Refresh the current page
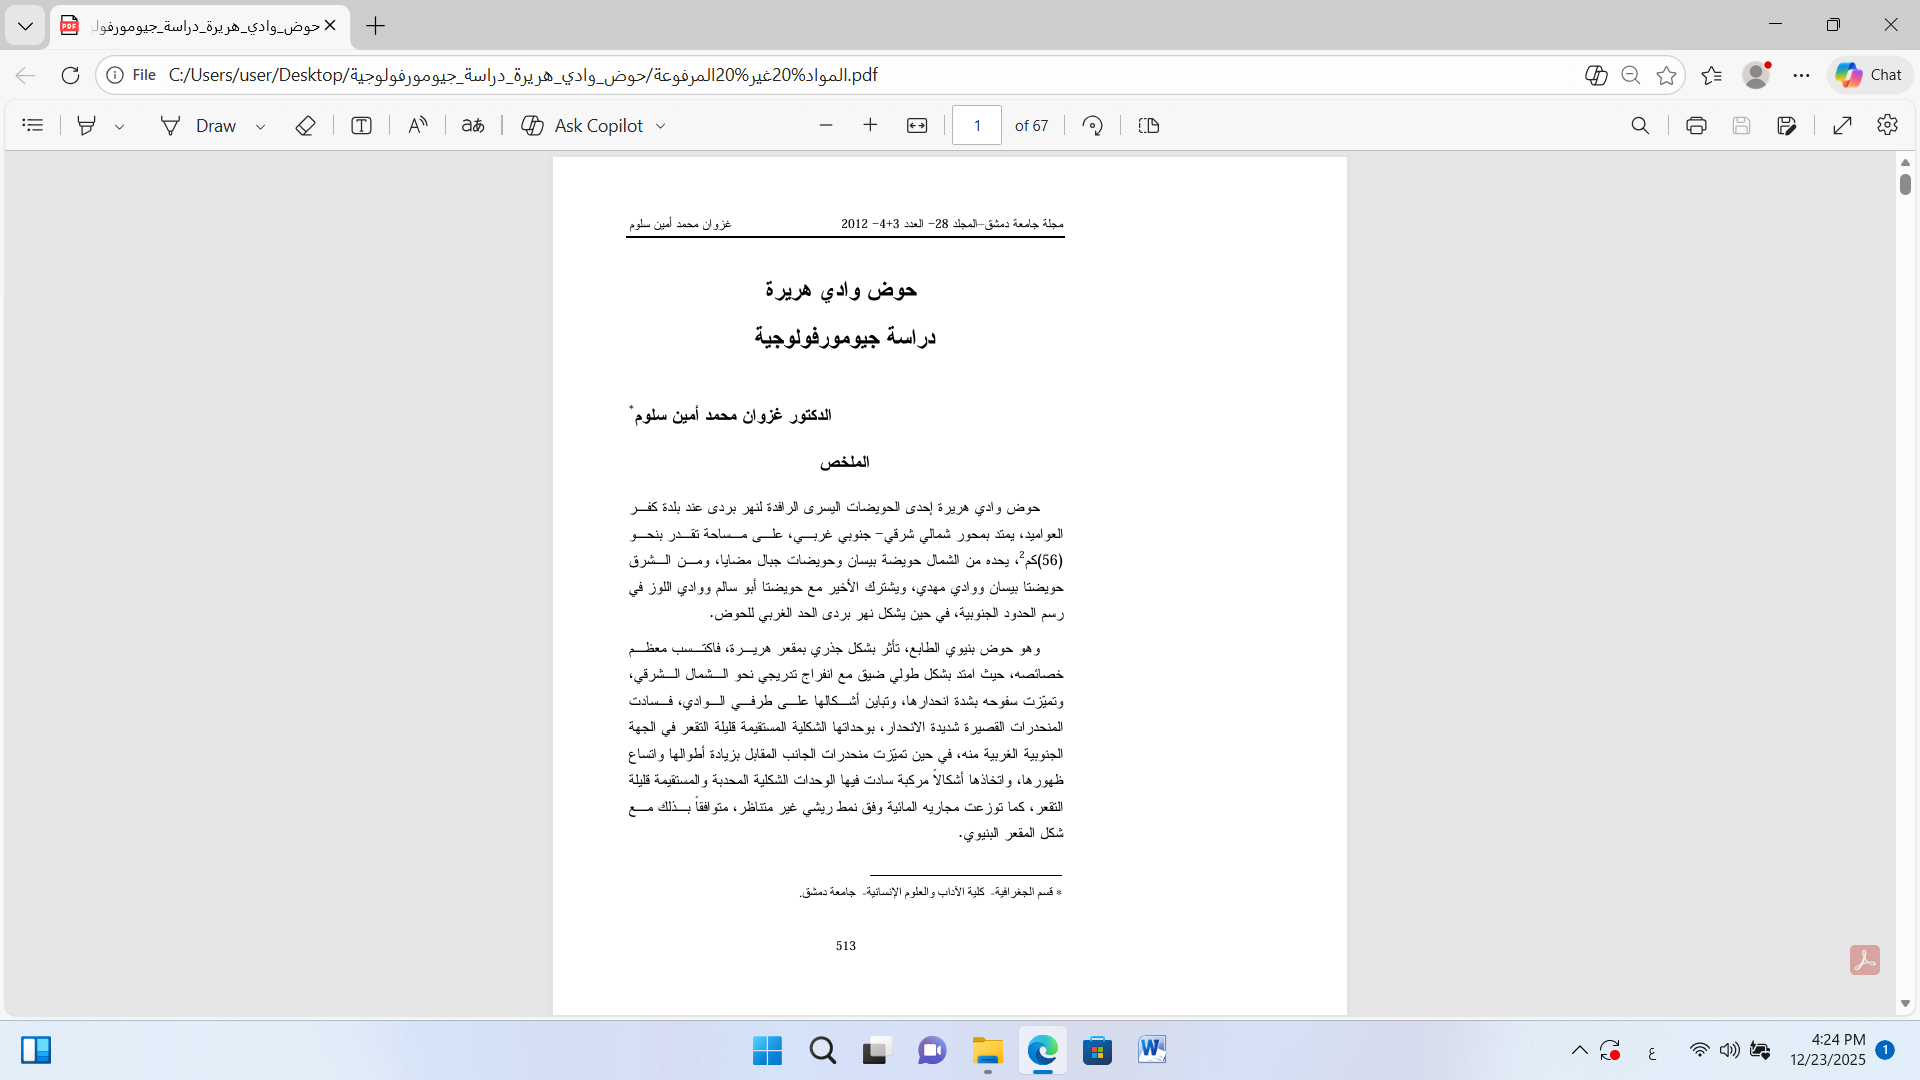Image resolution: width=1920 pixels, height=1080 pixels. 70,75
